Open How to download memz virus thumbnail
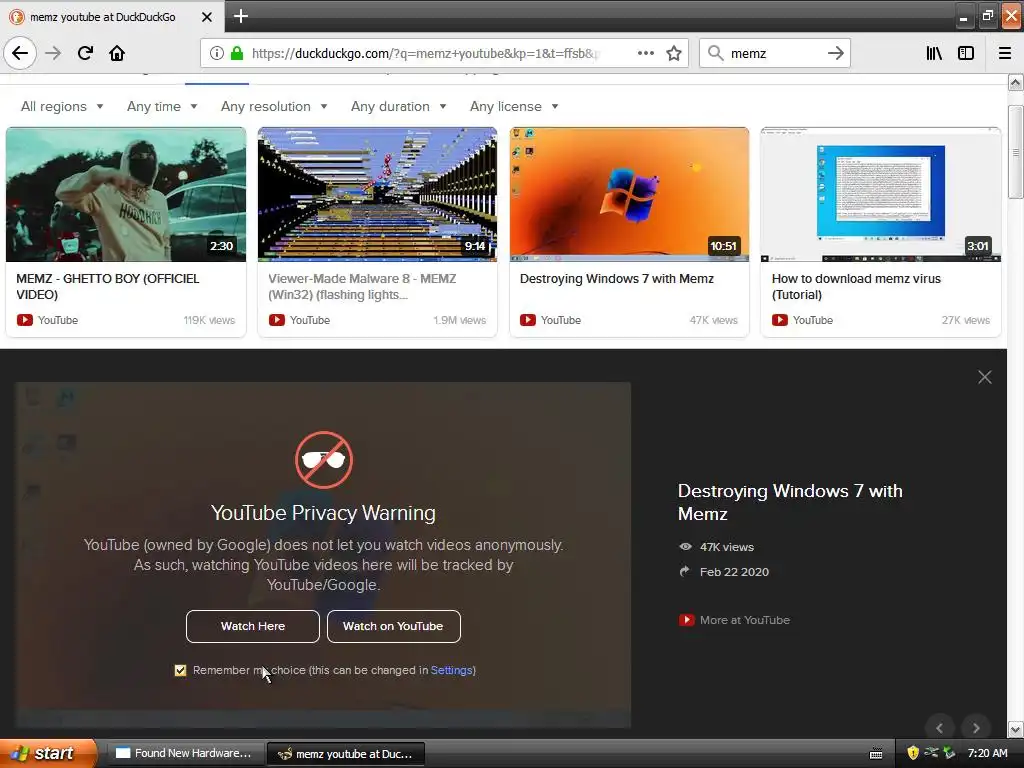 pyautogui.click(x=881, y=195)
